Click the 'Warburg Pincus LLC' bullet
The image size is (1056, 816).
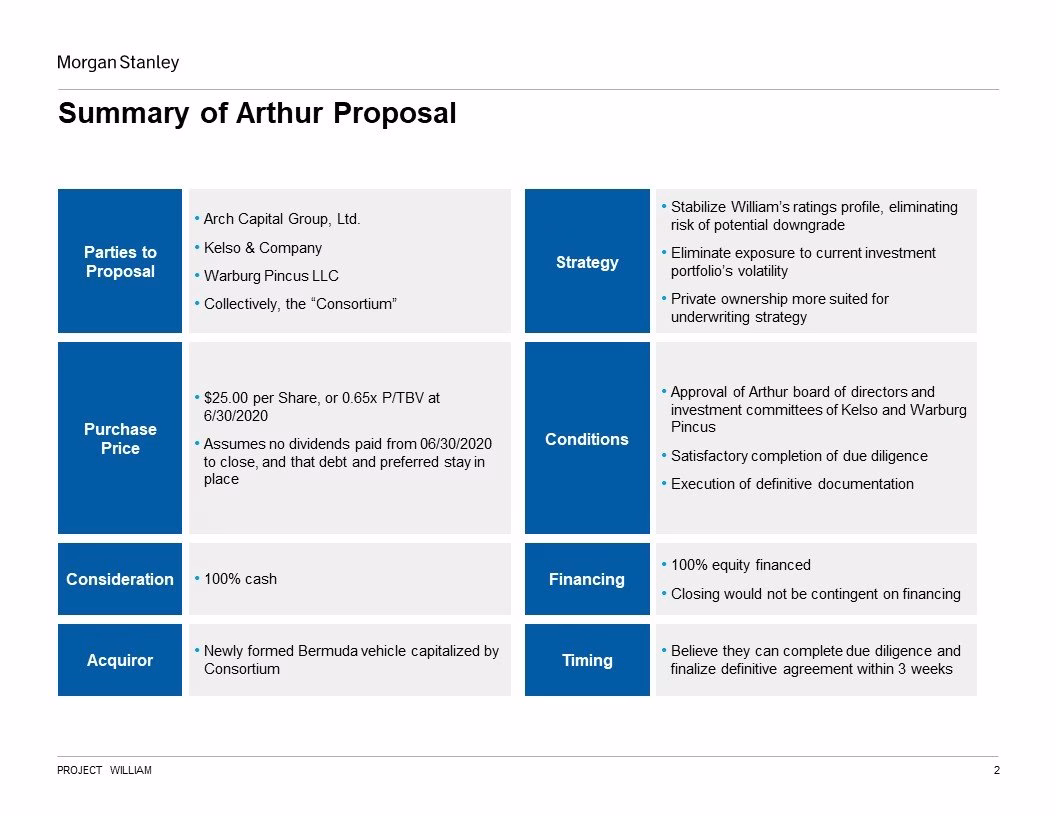[x=271, y=276]
